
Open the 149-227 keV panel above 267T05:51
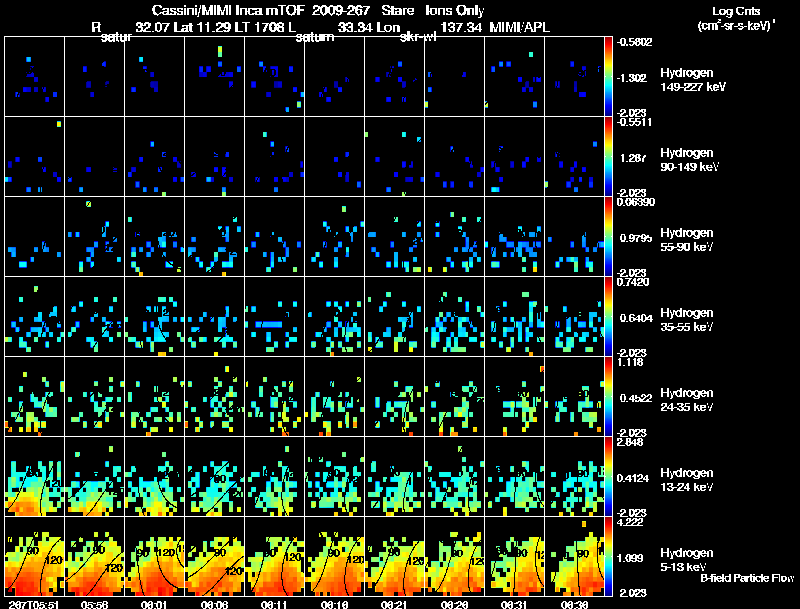pos(35,77)
